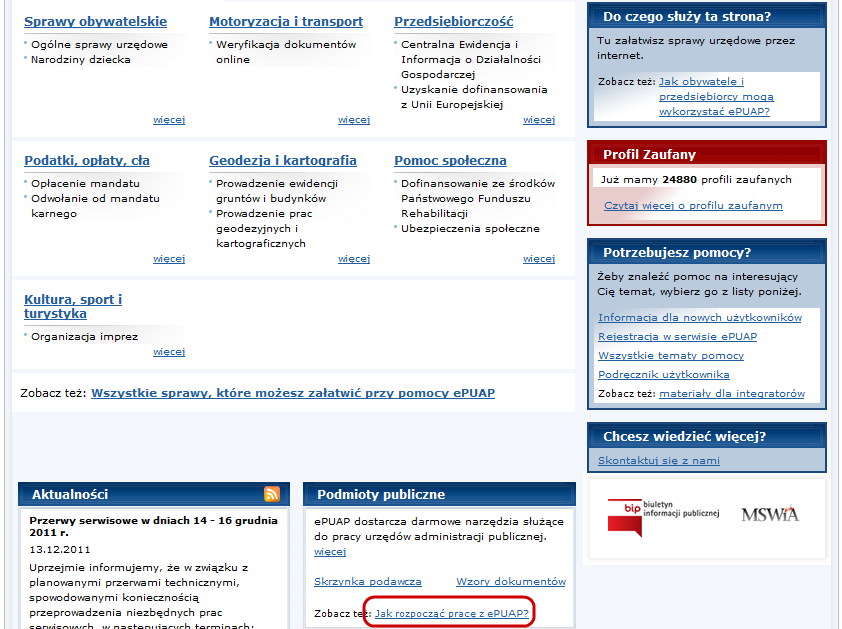This screenshot has height=629, width=842.
Task: Select the Podmioty publiczne panel title
Action: coord(381,494)
